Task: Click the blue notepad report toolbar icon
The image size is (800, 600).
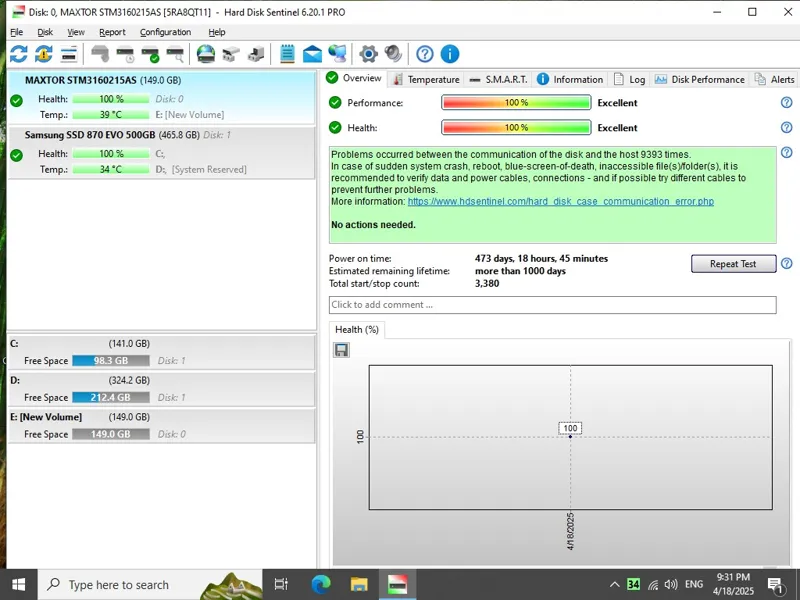Action: [x=287, y=54]
